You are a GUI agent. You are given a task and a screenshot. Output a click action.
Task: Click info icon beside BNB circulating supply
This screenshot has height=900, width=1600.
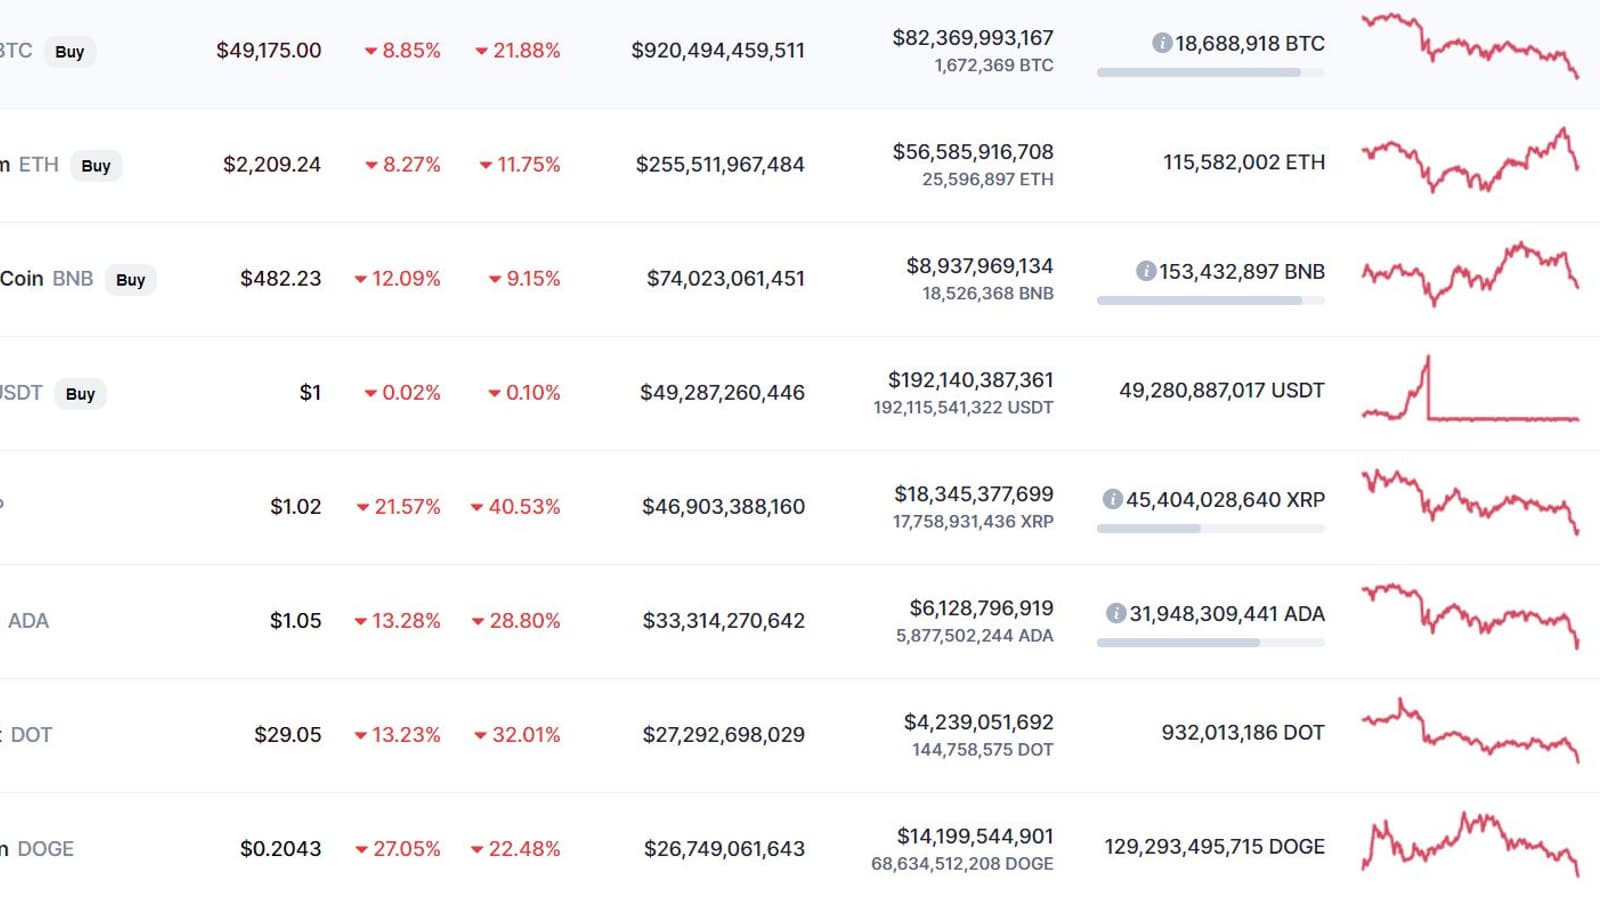(x=1146, y=271)
